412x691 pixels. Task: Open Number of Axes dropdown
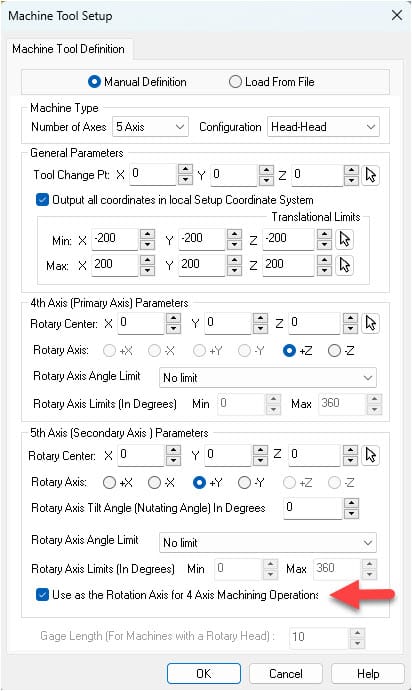click(x=150, y=127)
